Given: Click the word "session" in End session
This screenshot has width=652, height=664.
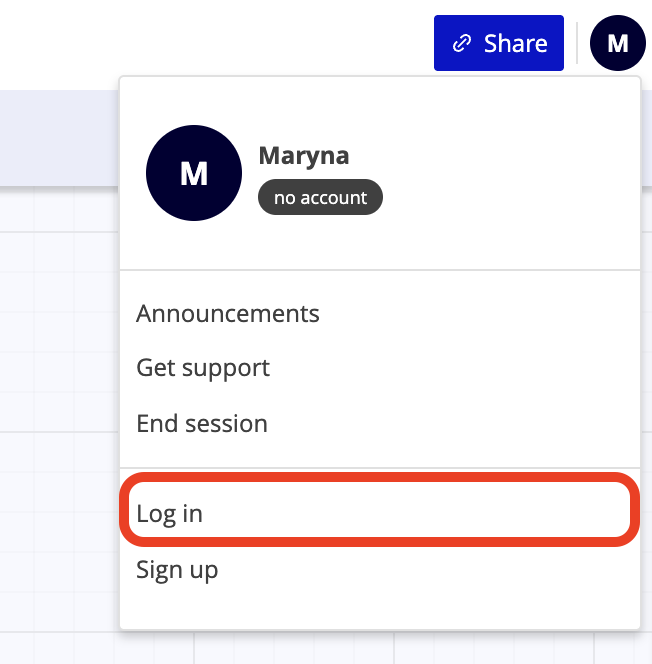Looking at the screenshot, I should (x=227, y=423).
